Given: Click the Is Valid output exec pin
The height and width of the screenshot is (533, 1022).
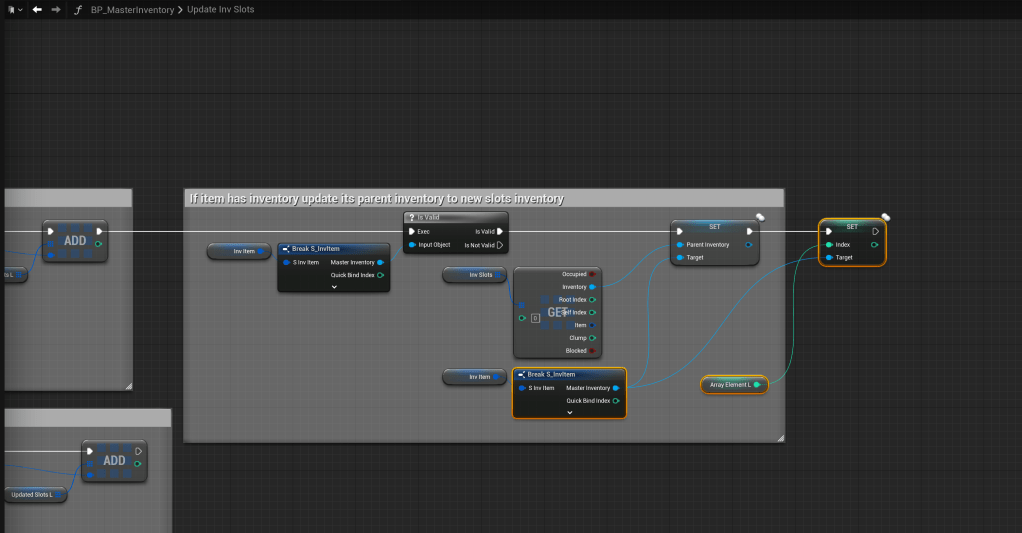Looking at the screenshot, I should click(500, 231).
